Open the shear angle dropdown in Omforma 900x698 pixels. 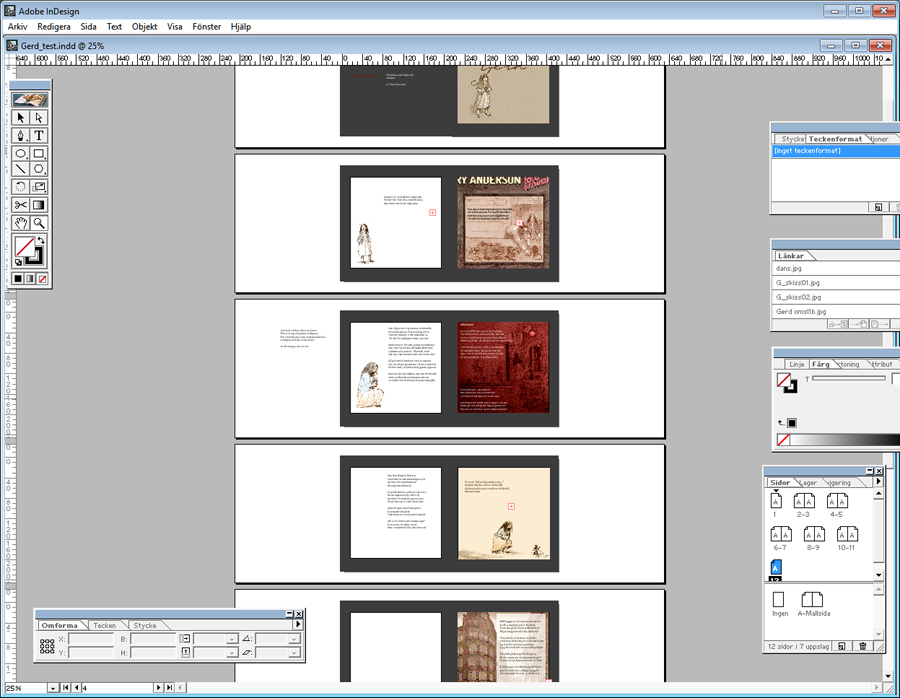[294, 653]
